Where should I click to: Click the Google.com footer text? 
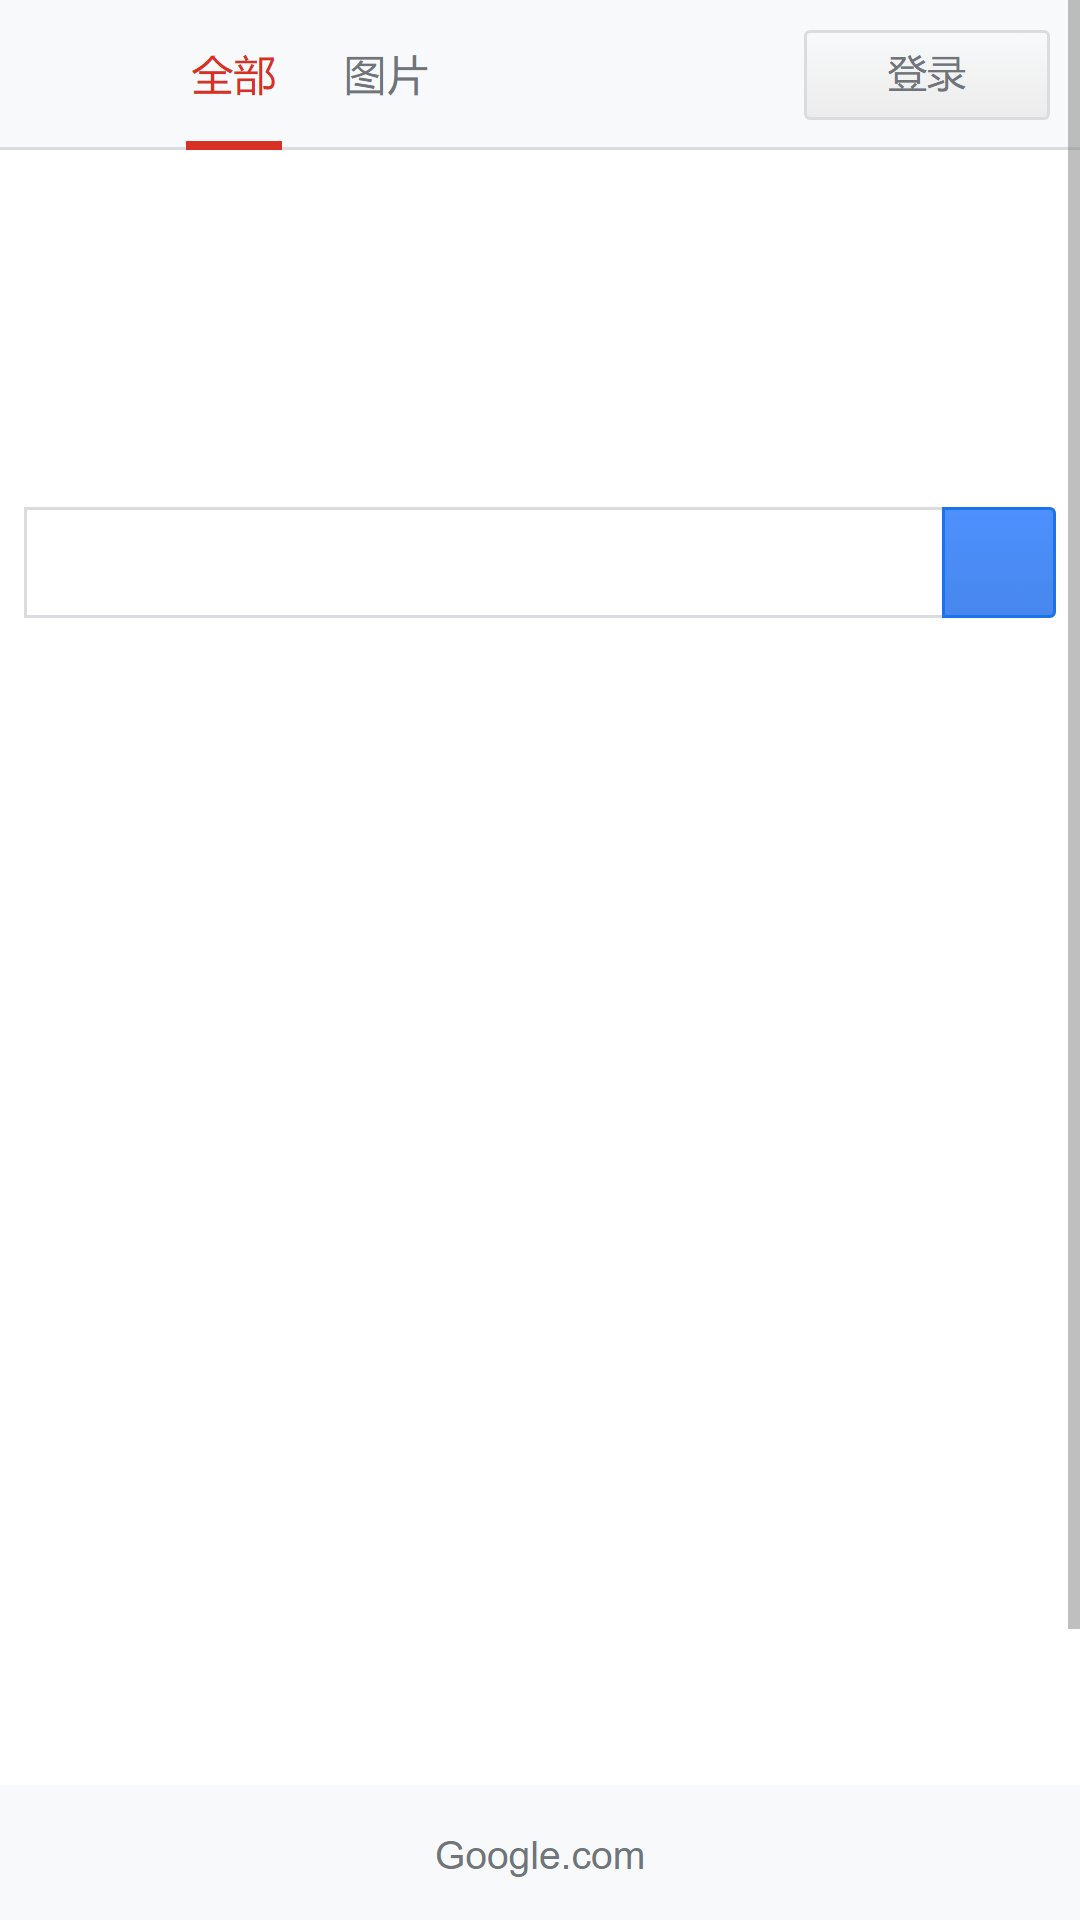pos(540,1856)
